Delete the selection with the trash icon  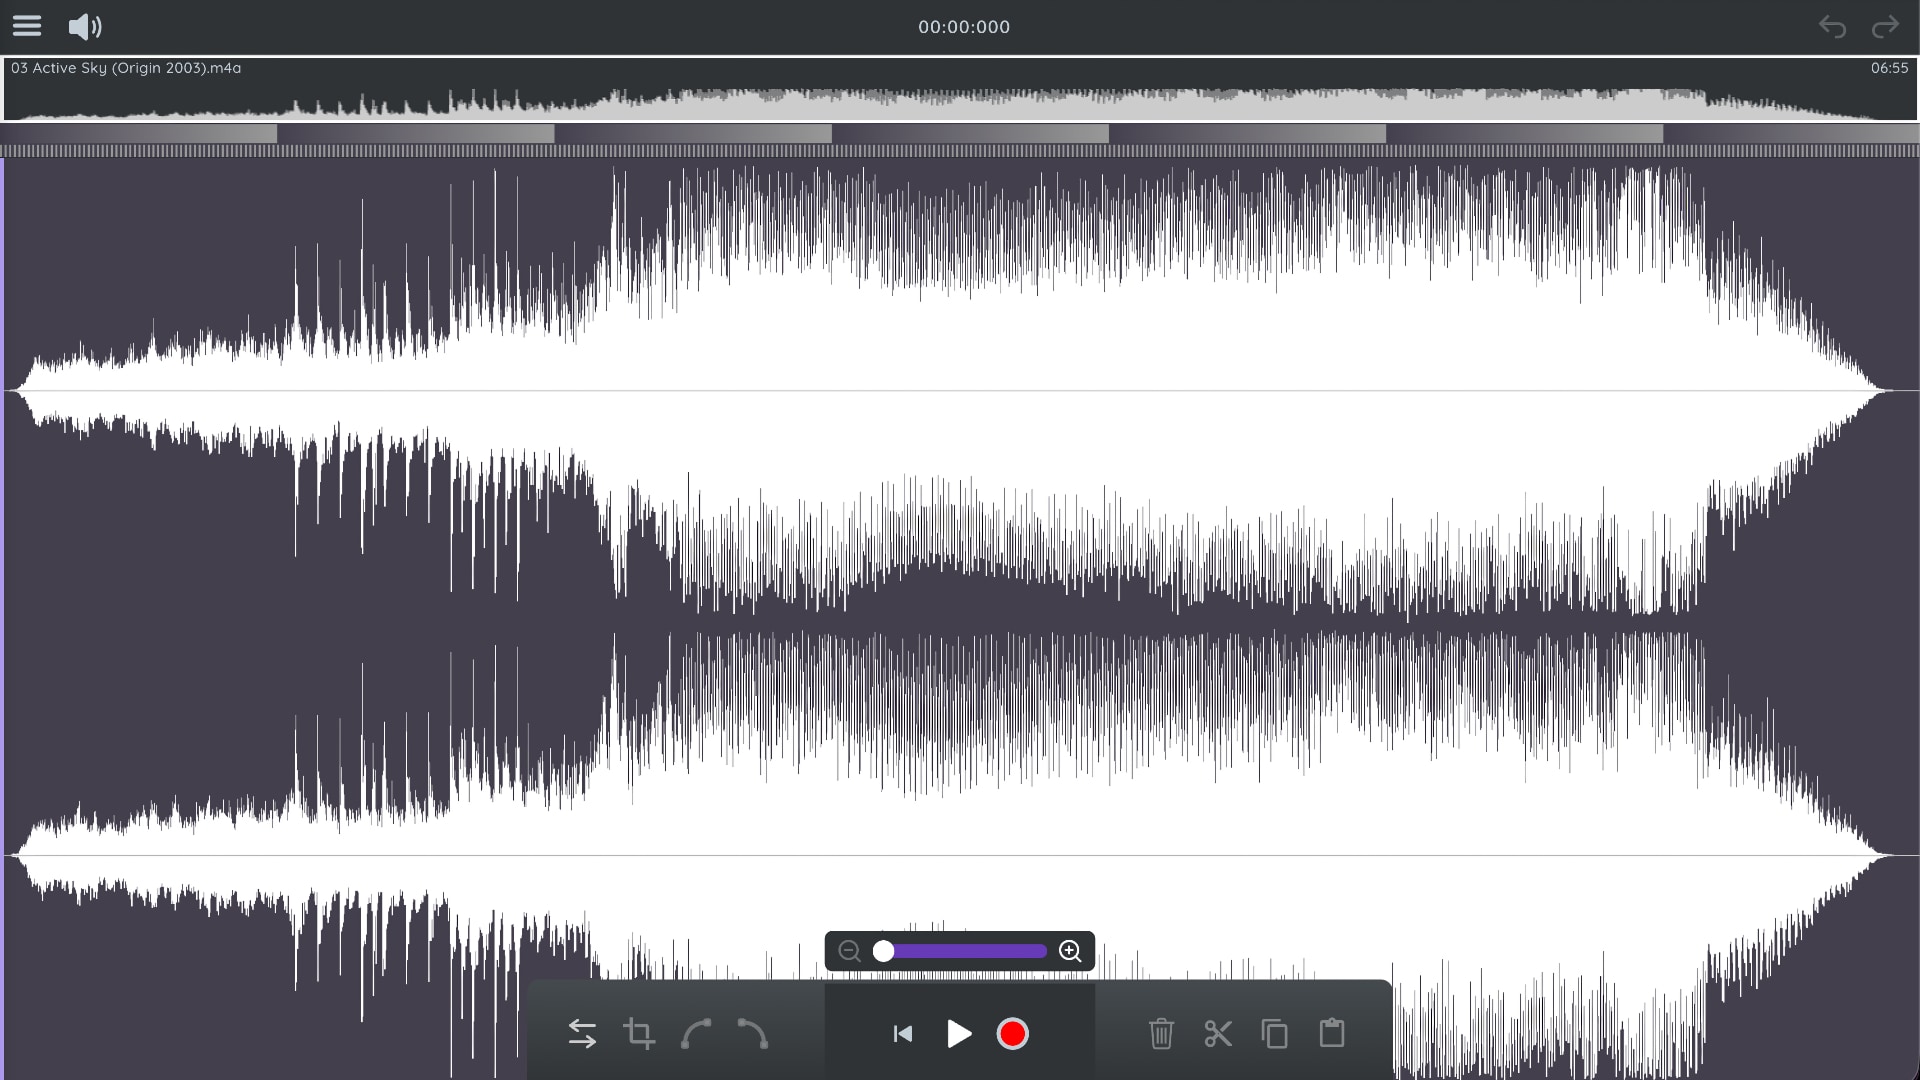[x=1161, y=1034]
